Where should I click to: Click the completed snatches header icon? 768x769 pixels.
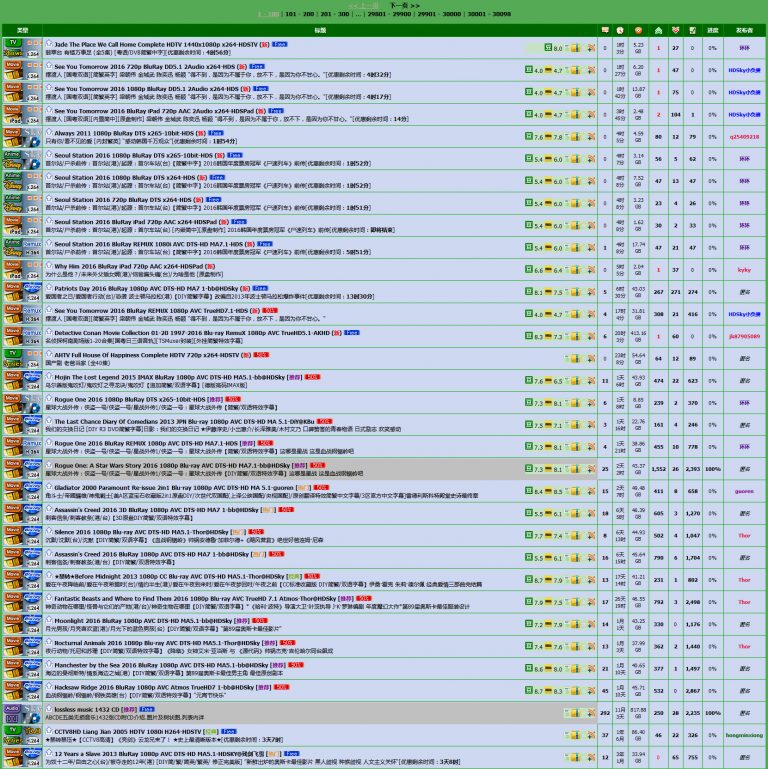click(693, 30)
